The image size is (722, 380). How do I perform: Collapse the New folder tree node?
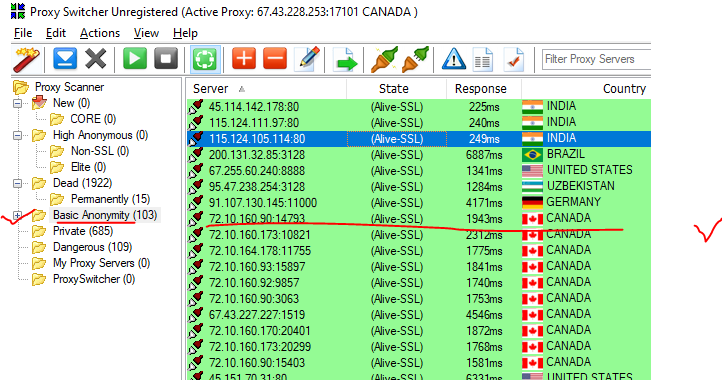pyautogui.click(x=17, y=103)
